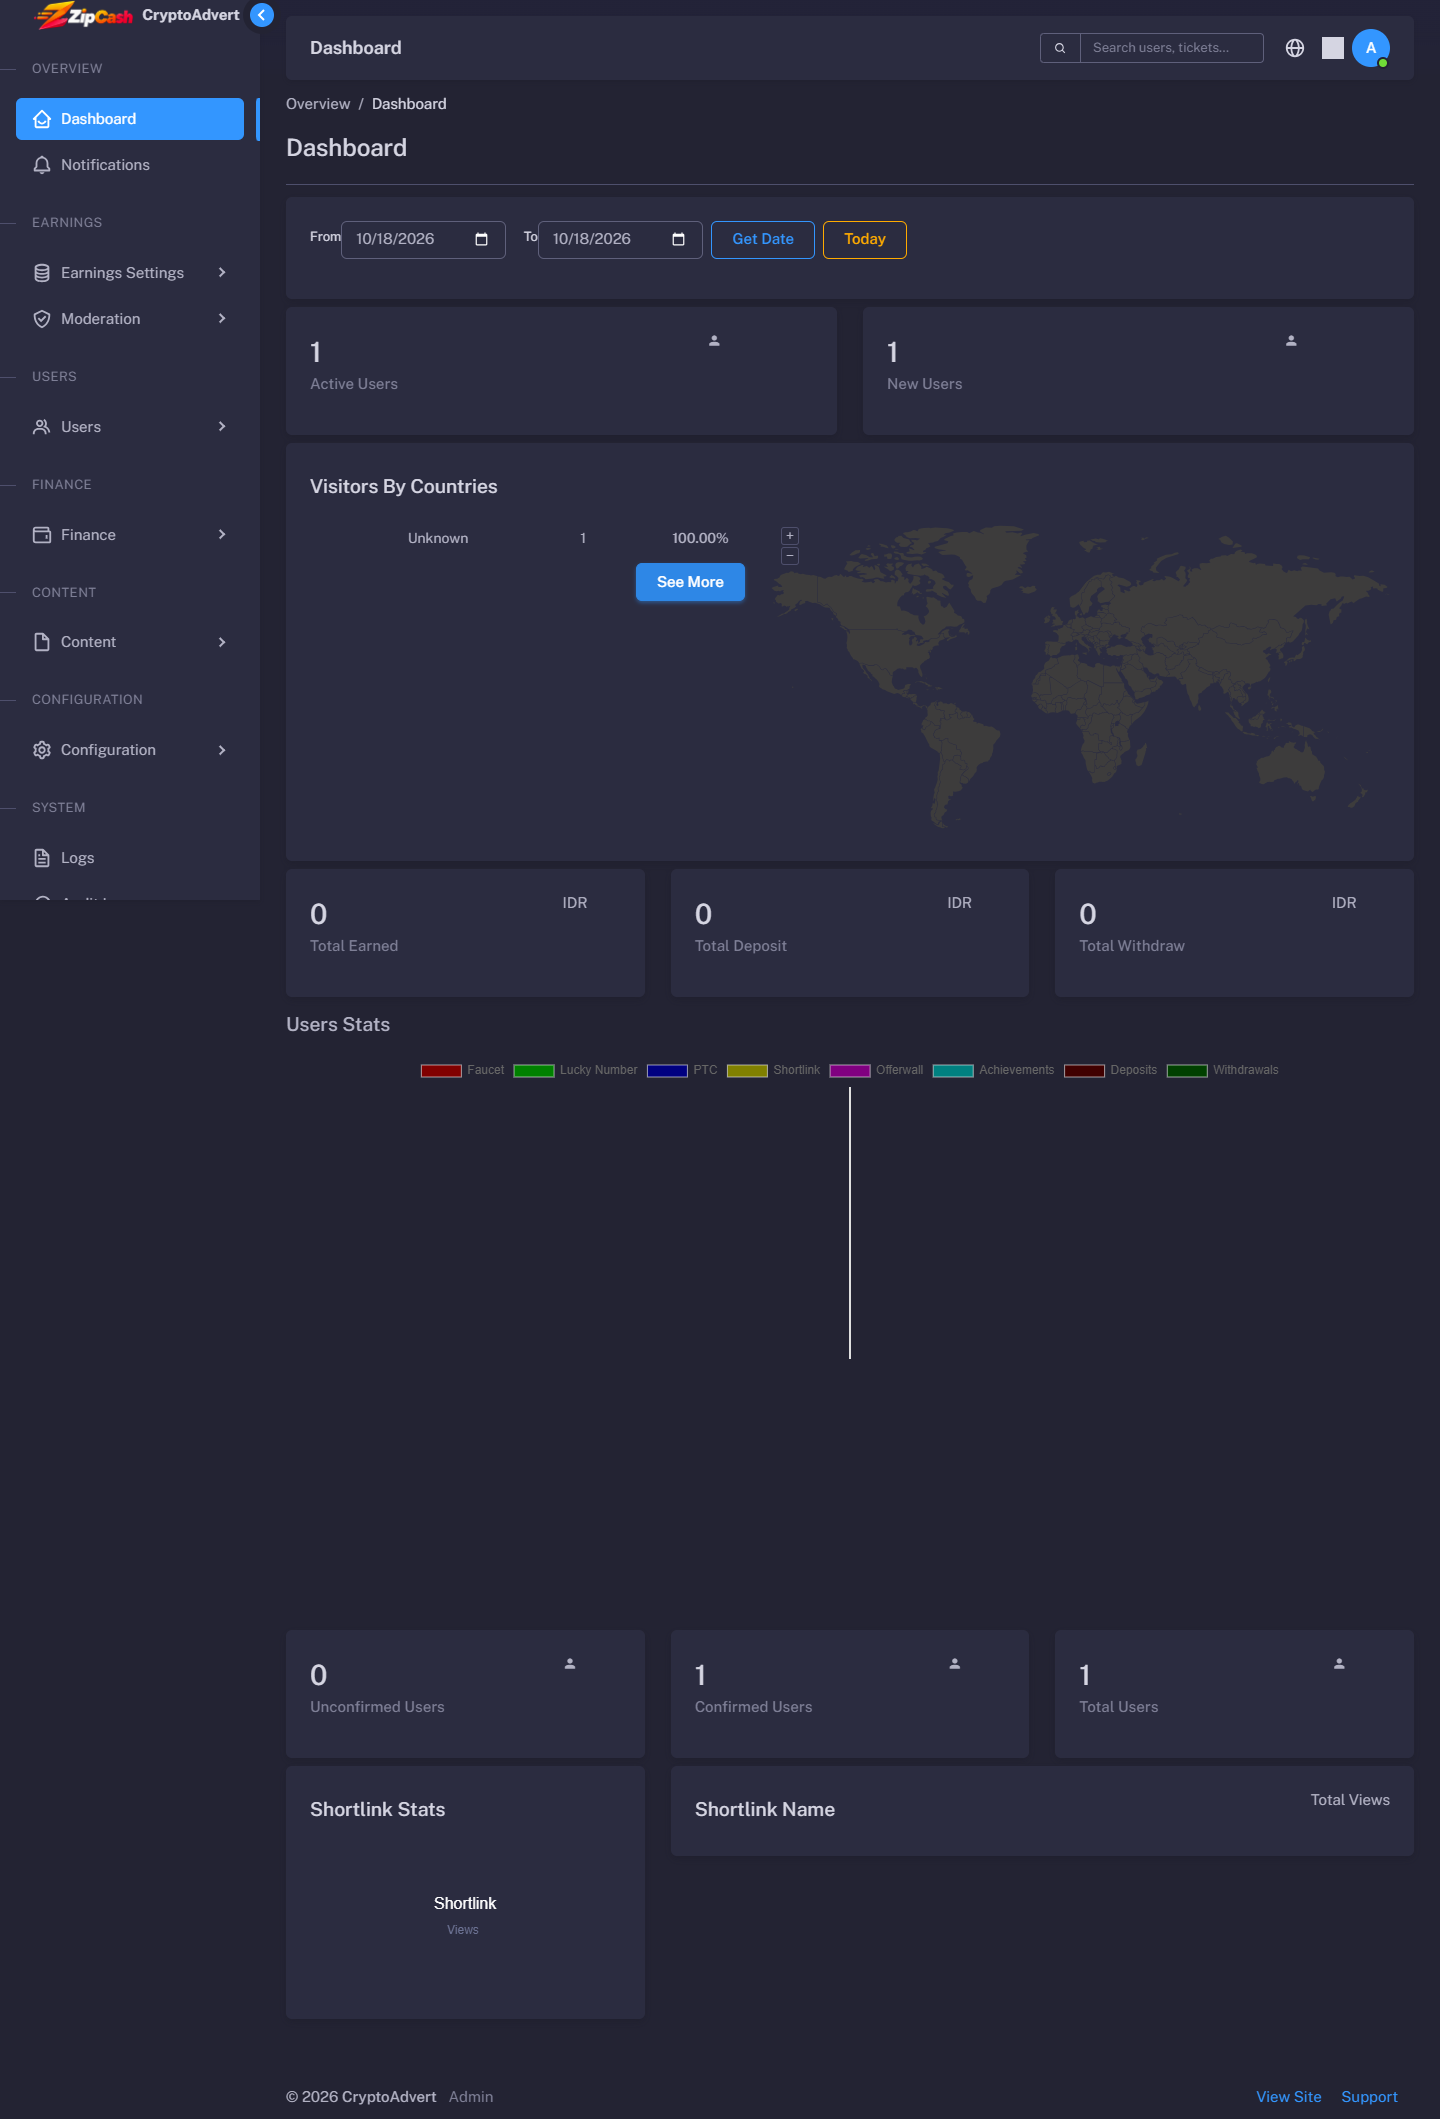
Task: Toggle the Withdrawals legend series
Action: pos(1222,1070)
